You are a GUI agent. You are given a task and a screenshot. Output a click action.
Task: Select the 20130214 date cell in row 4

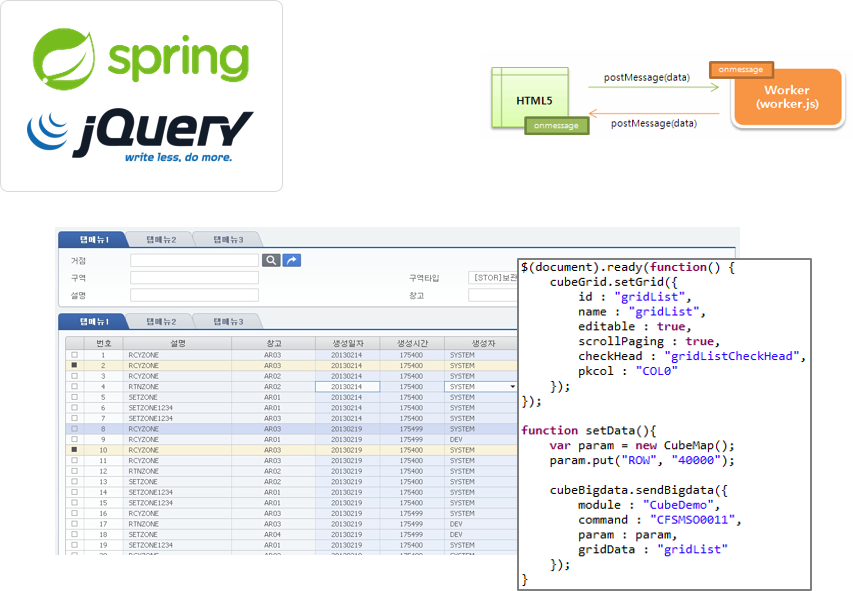click(x=347, y=386)
